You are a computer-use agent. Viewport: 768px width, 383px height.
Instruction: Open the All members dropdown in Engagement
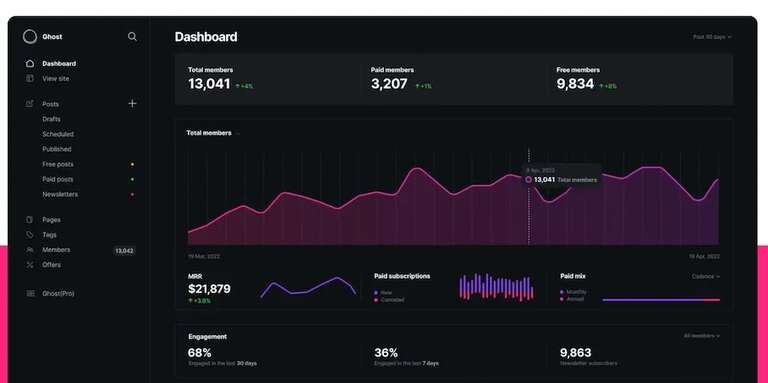point(702,336)
